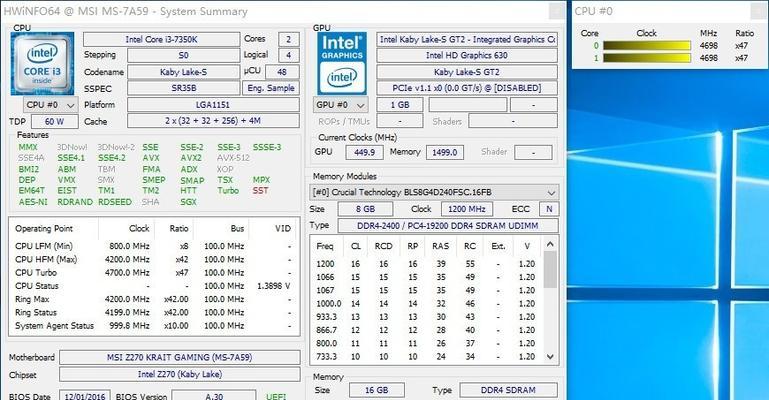Screen dimensions: 769x400
Task: Click the AES-NI feature label
Action: click(x=33, y=202)
